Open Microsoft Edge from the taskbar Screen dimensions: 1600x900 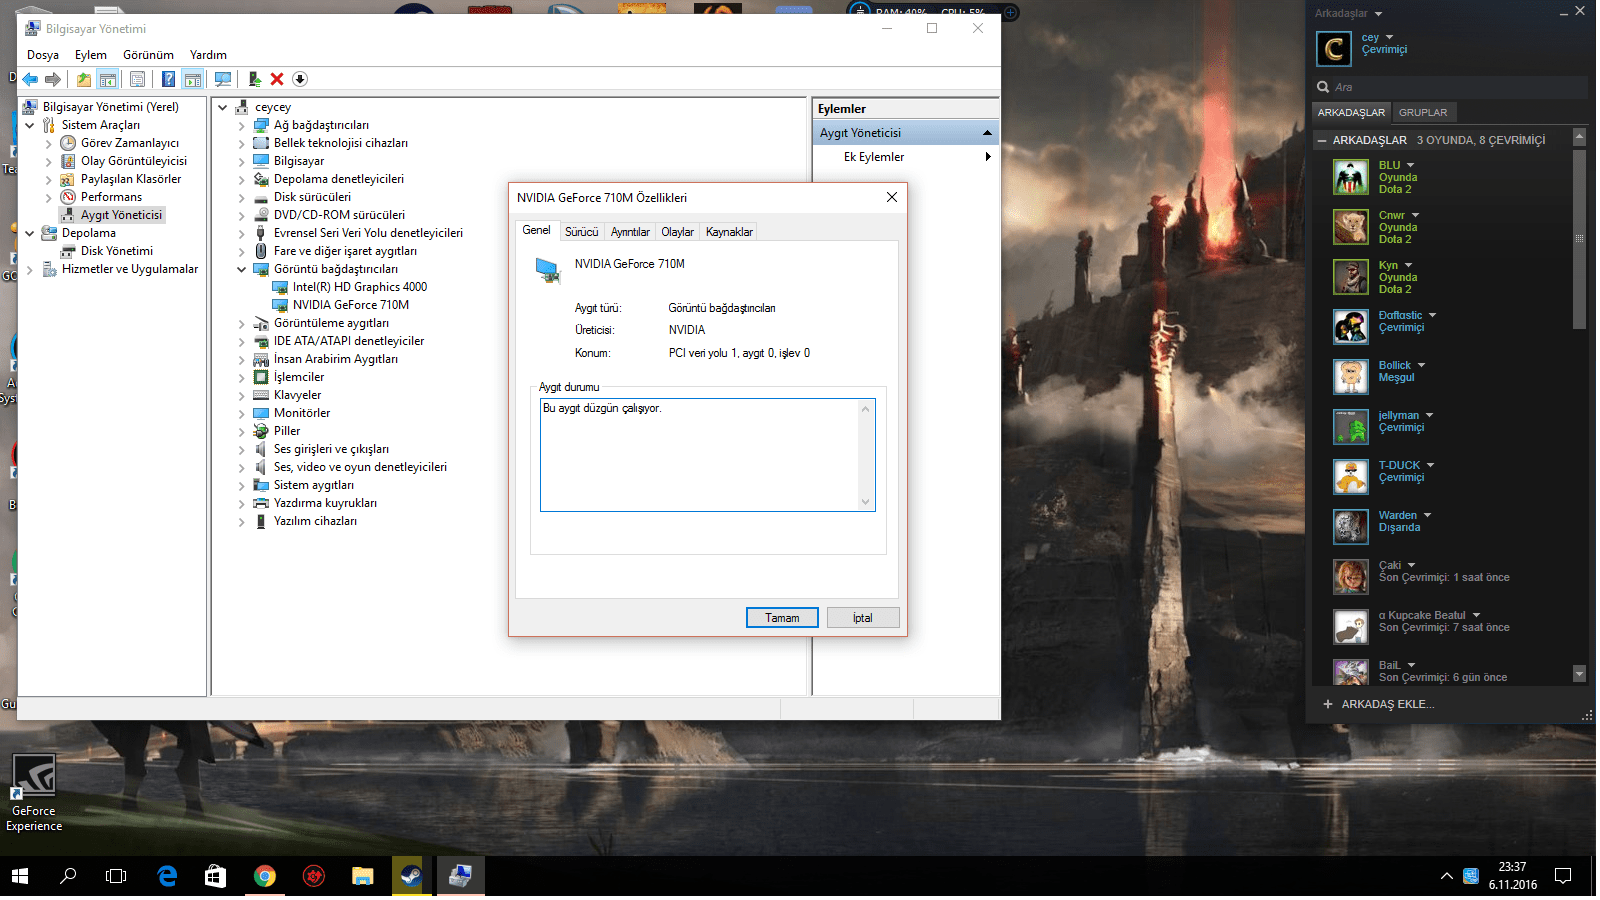[167, 876]
